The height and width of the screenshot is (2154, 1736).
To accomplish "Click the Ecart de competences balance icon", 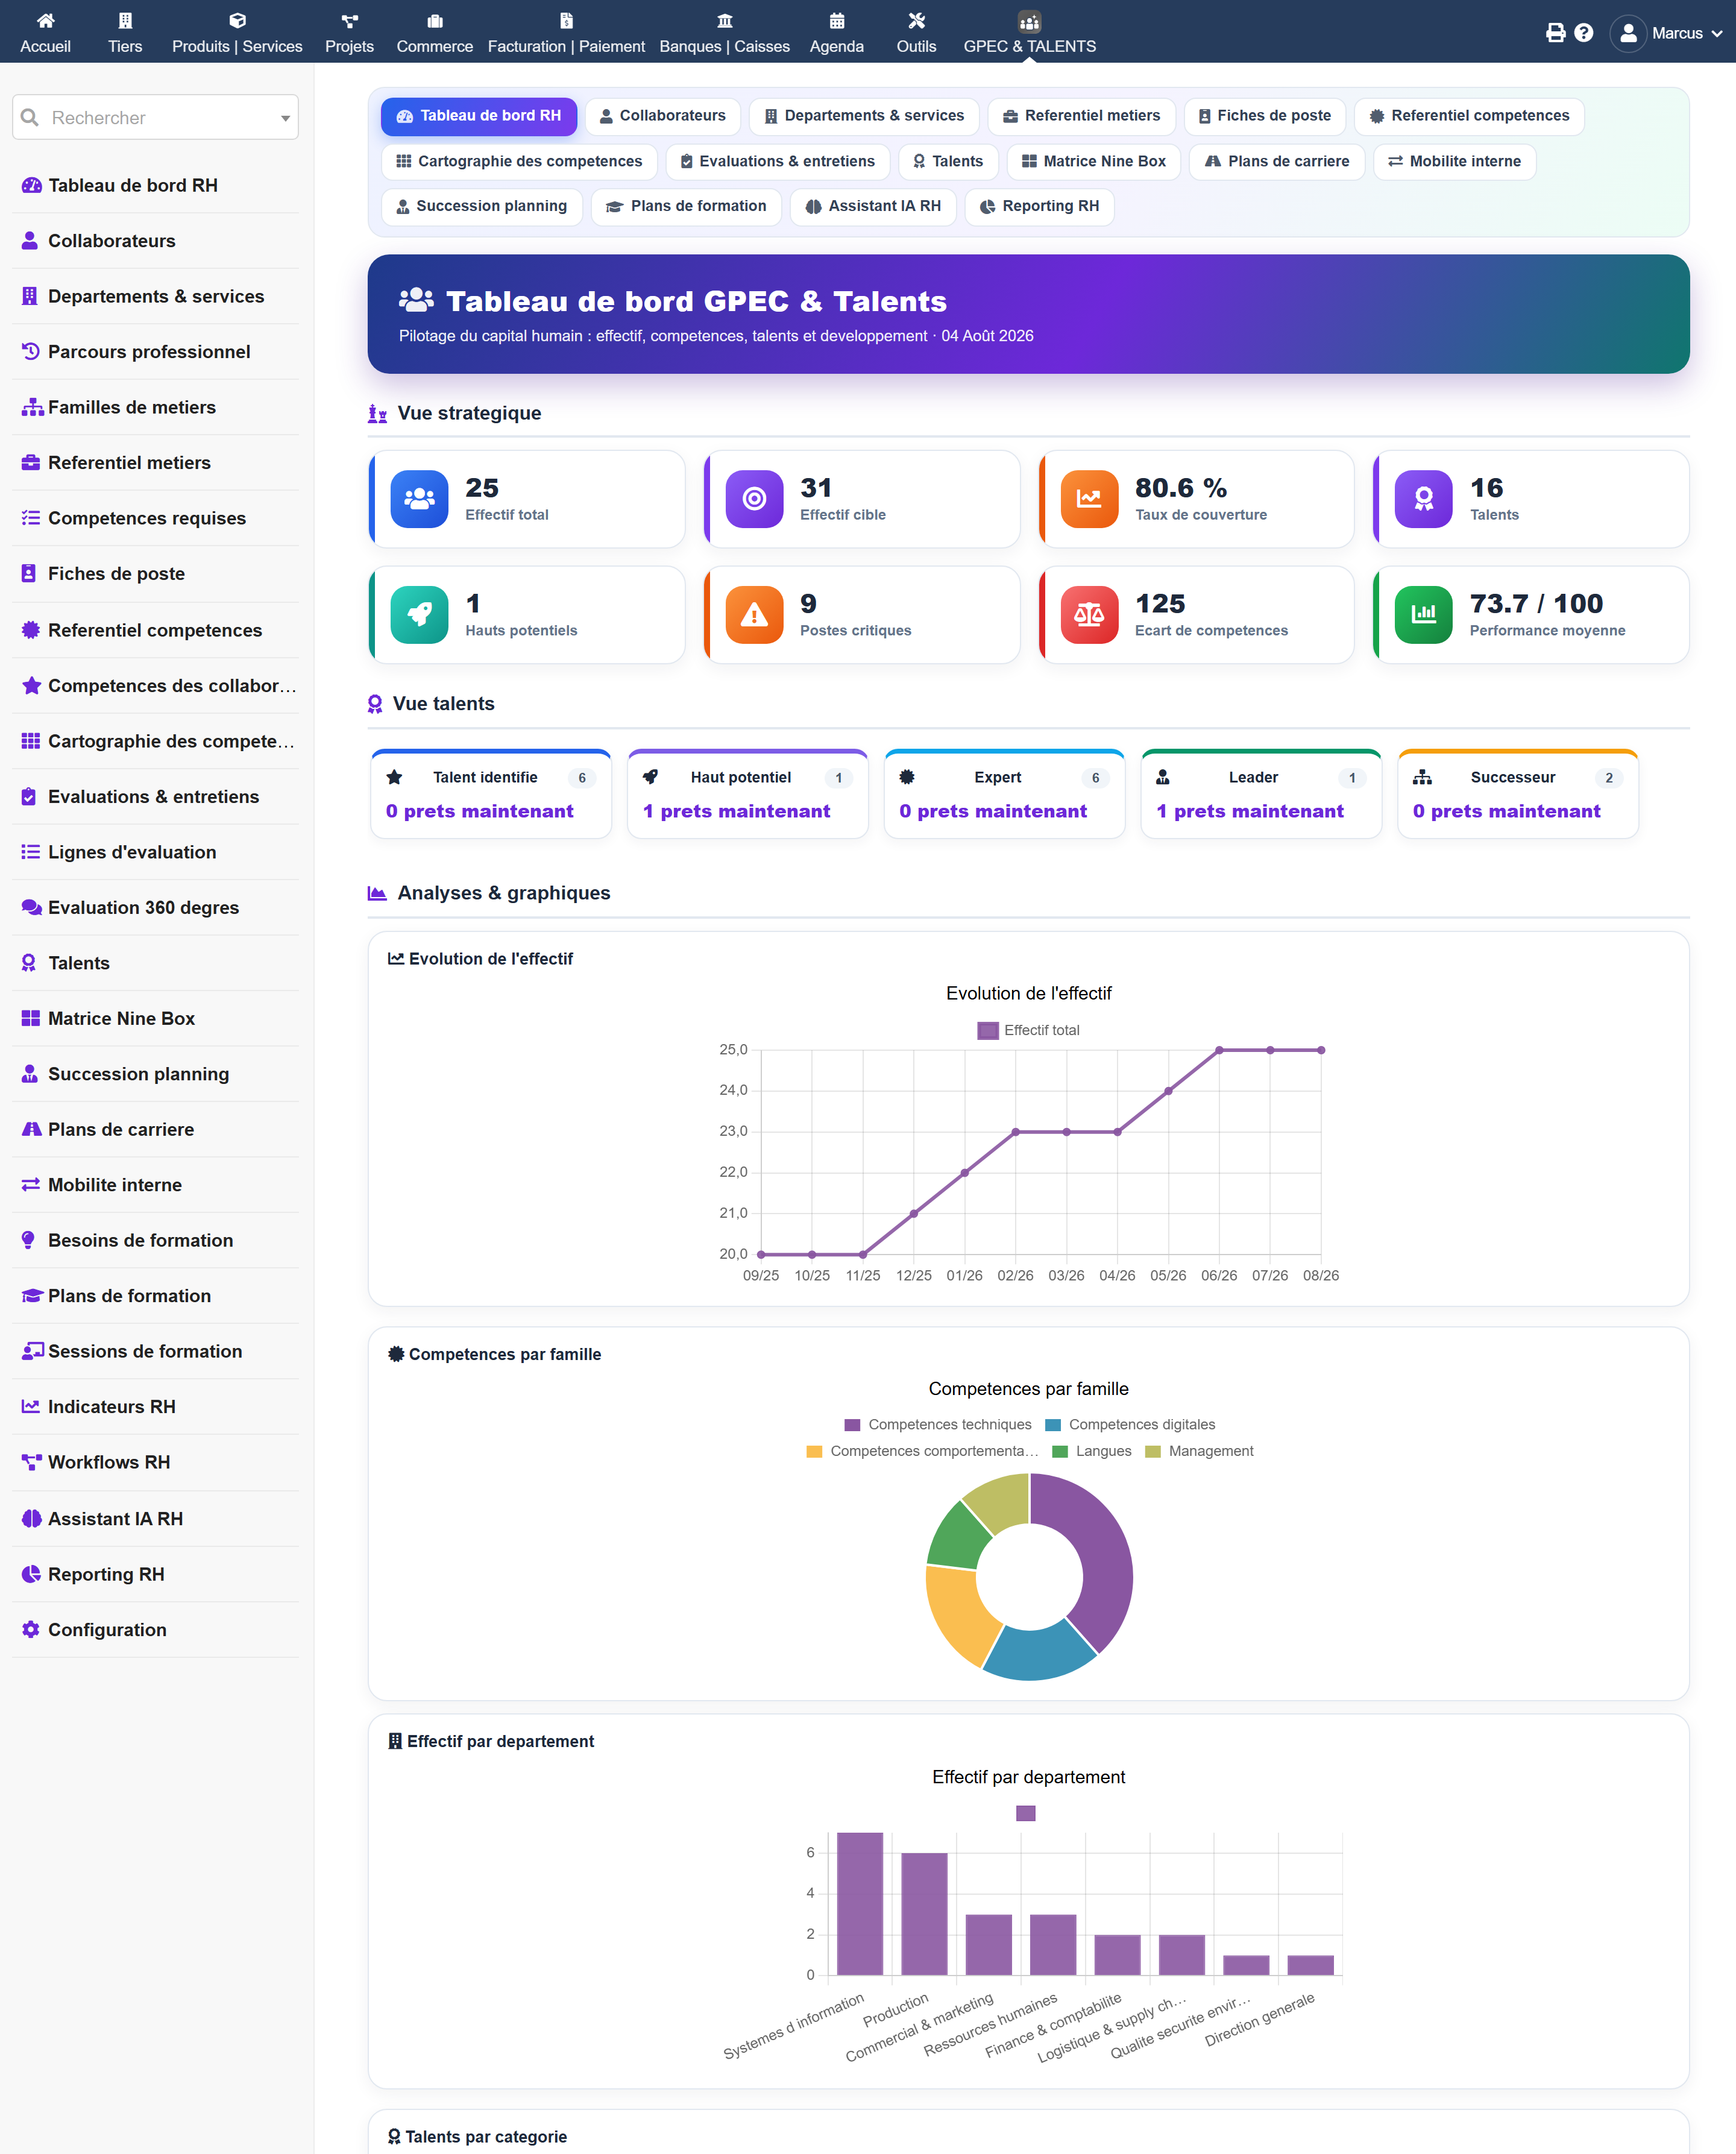I will 1089,614.
